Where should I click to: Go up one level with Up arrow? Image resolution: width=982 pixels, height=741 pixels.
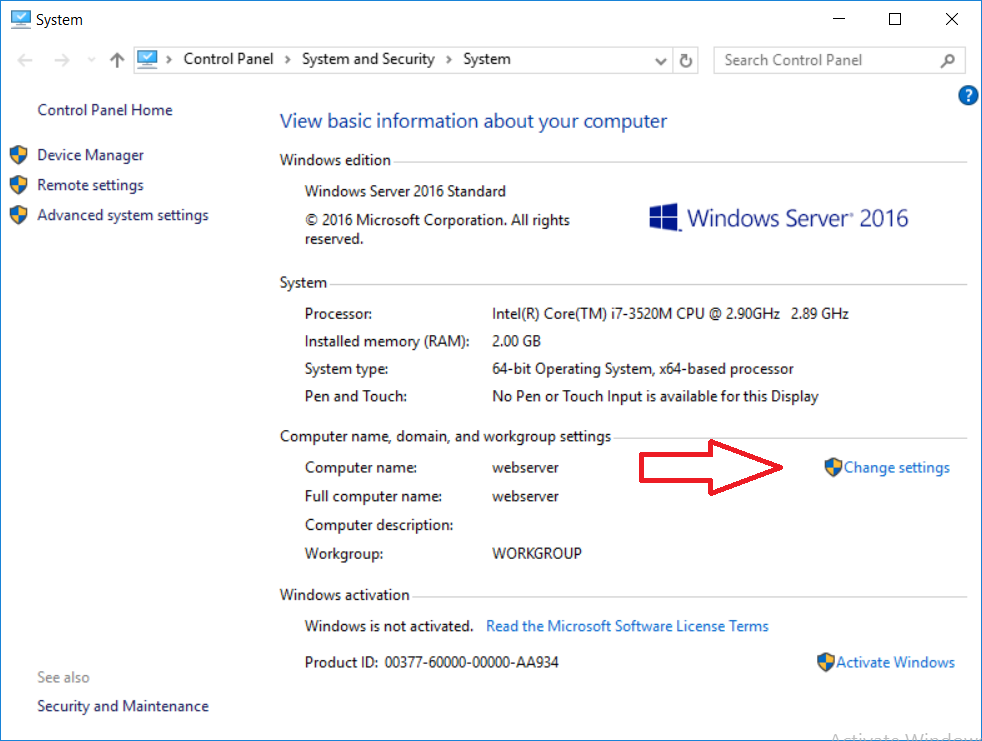coord(117,60)
